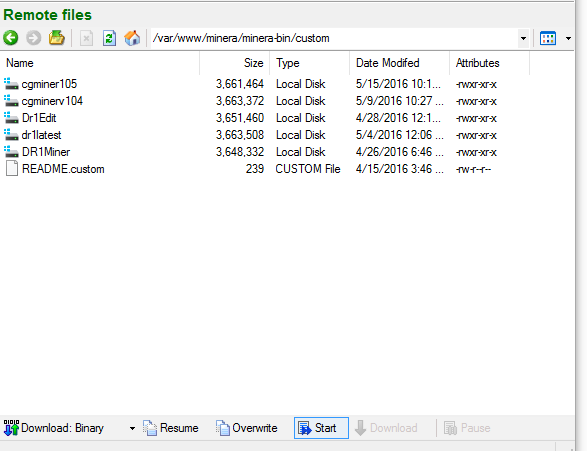587x451 pixels.
Task: Select the file name cgminerv104
Action: (x=52, y=101)
